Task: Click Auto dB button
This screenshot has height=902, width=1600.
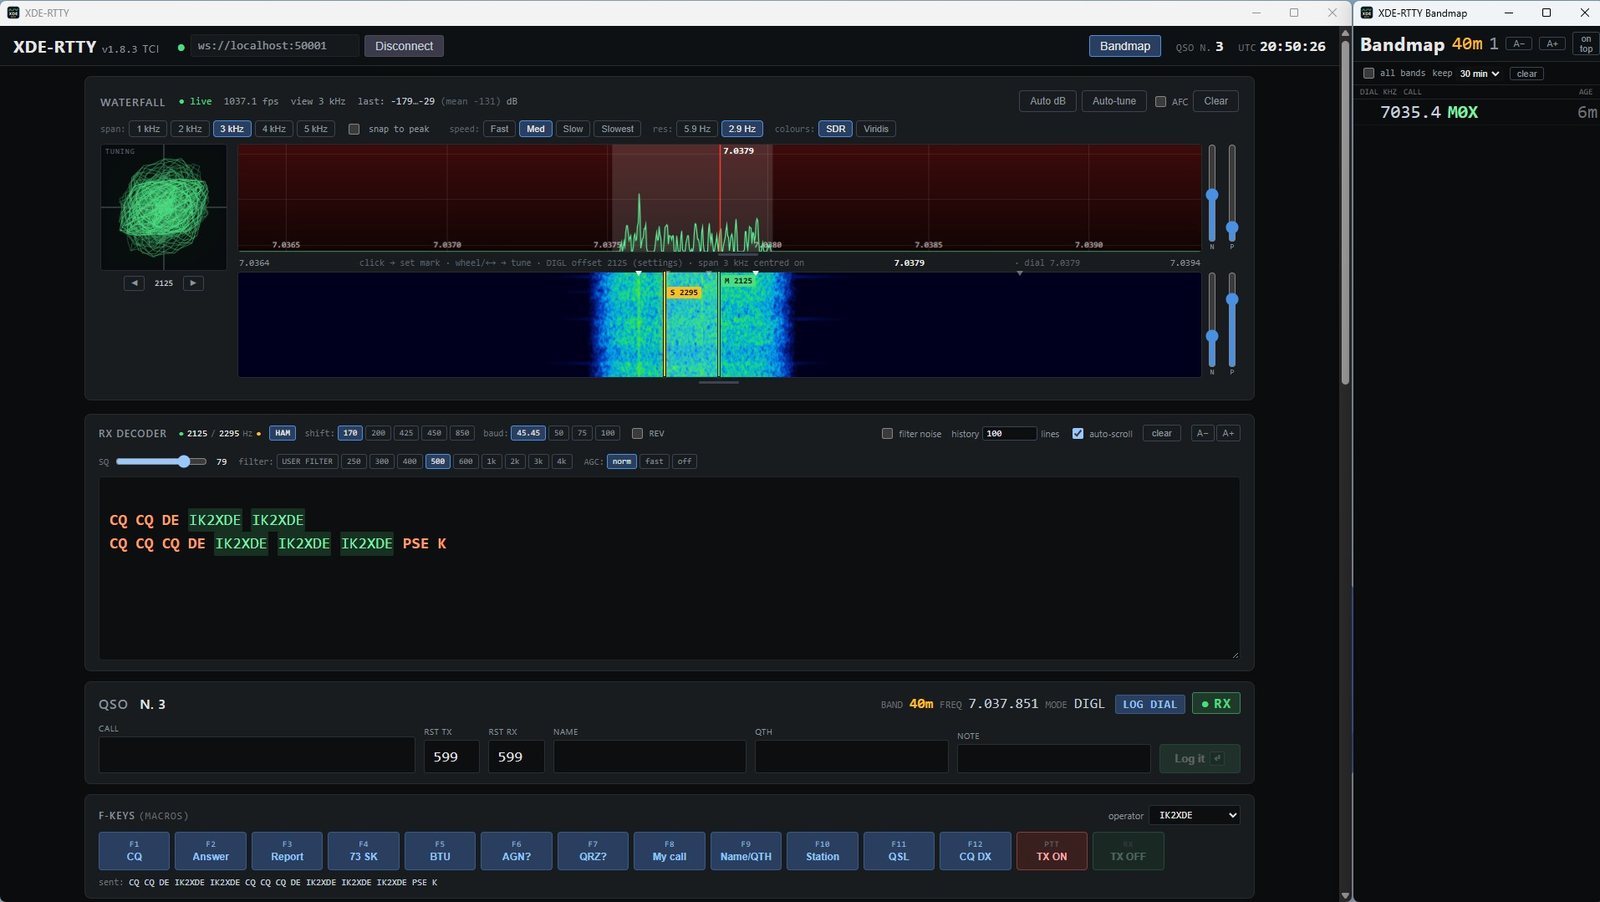Action: 1047,101
